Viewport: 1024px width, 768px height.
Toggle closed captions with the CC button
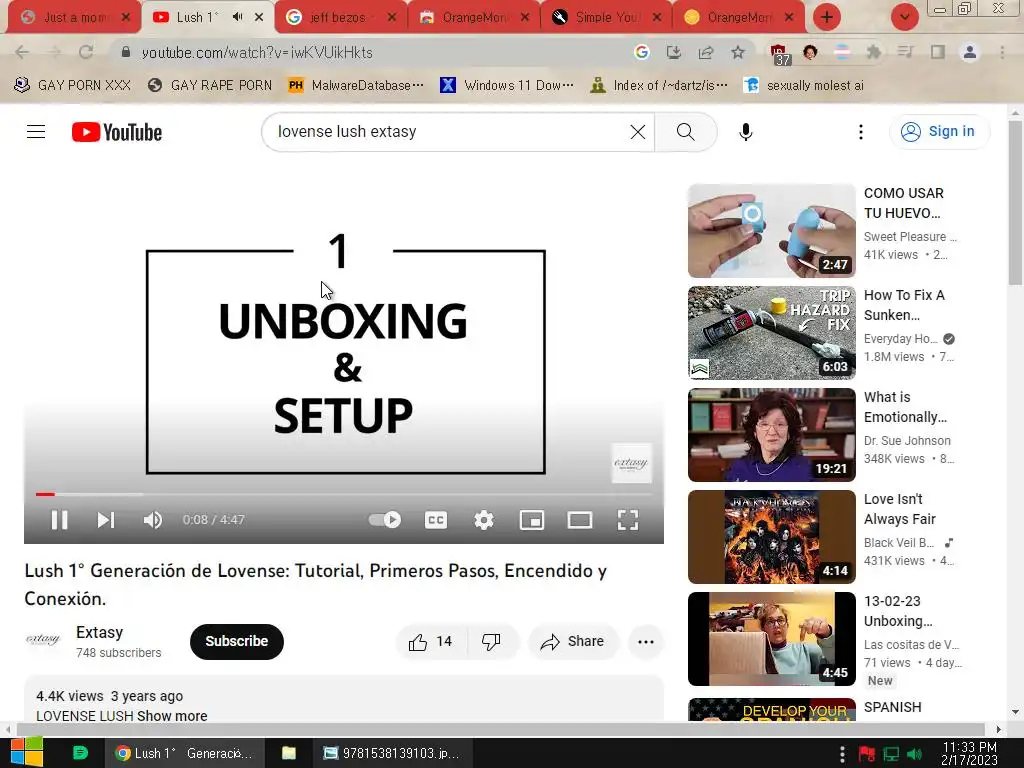point(436,520)
